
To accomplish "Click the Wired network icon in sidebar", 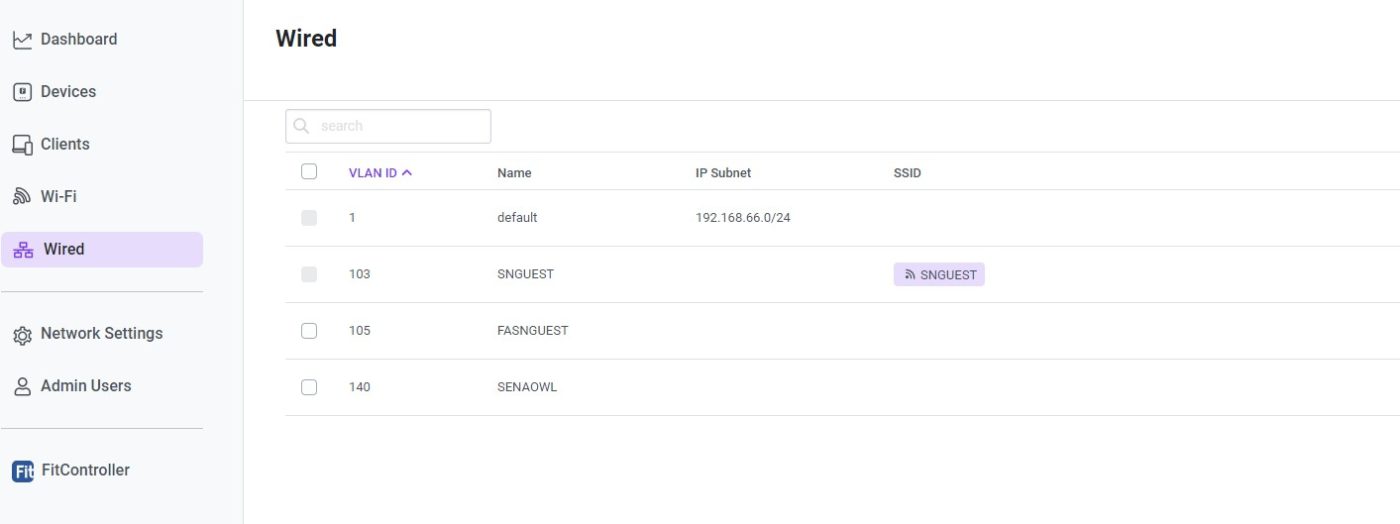I will point(24,250).
